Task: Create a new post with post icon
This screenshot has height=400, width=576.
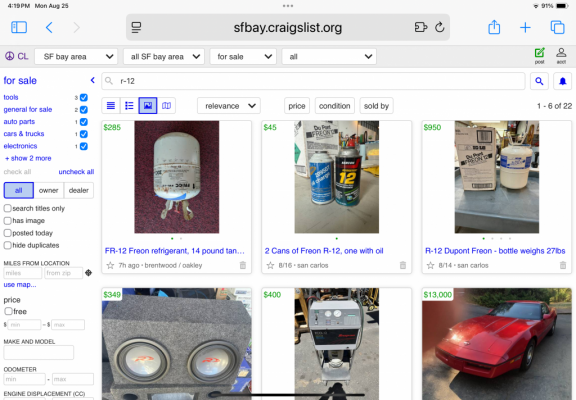Action: (539, 56)
